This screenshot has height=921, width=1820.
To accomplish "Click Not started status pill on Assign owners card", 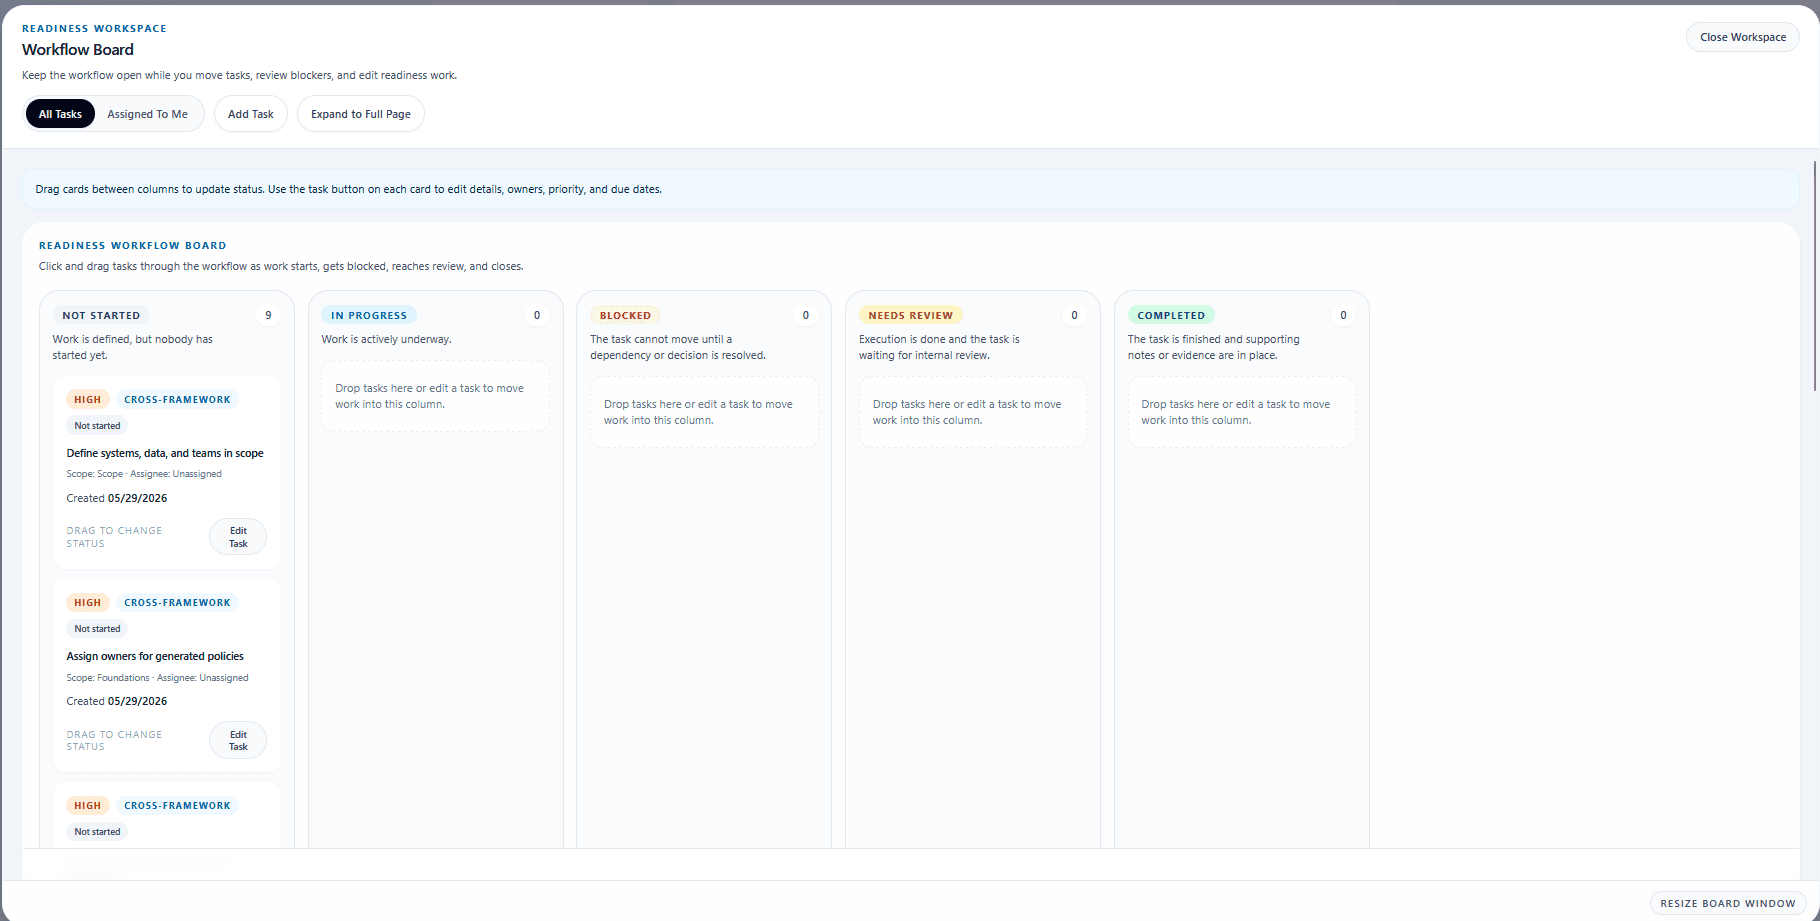I will click(x=97, y=629).
